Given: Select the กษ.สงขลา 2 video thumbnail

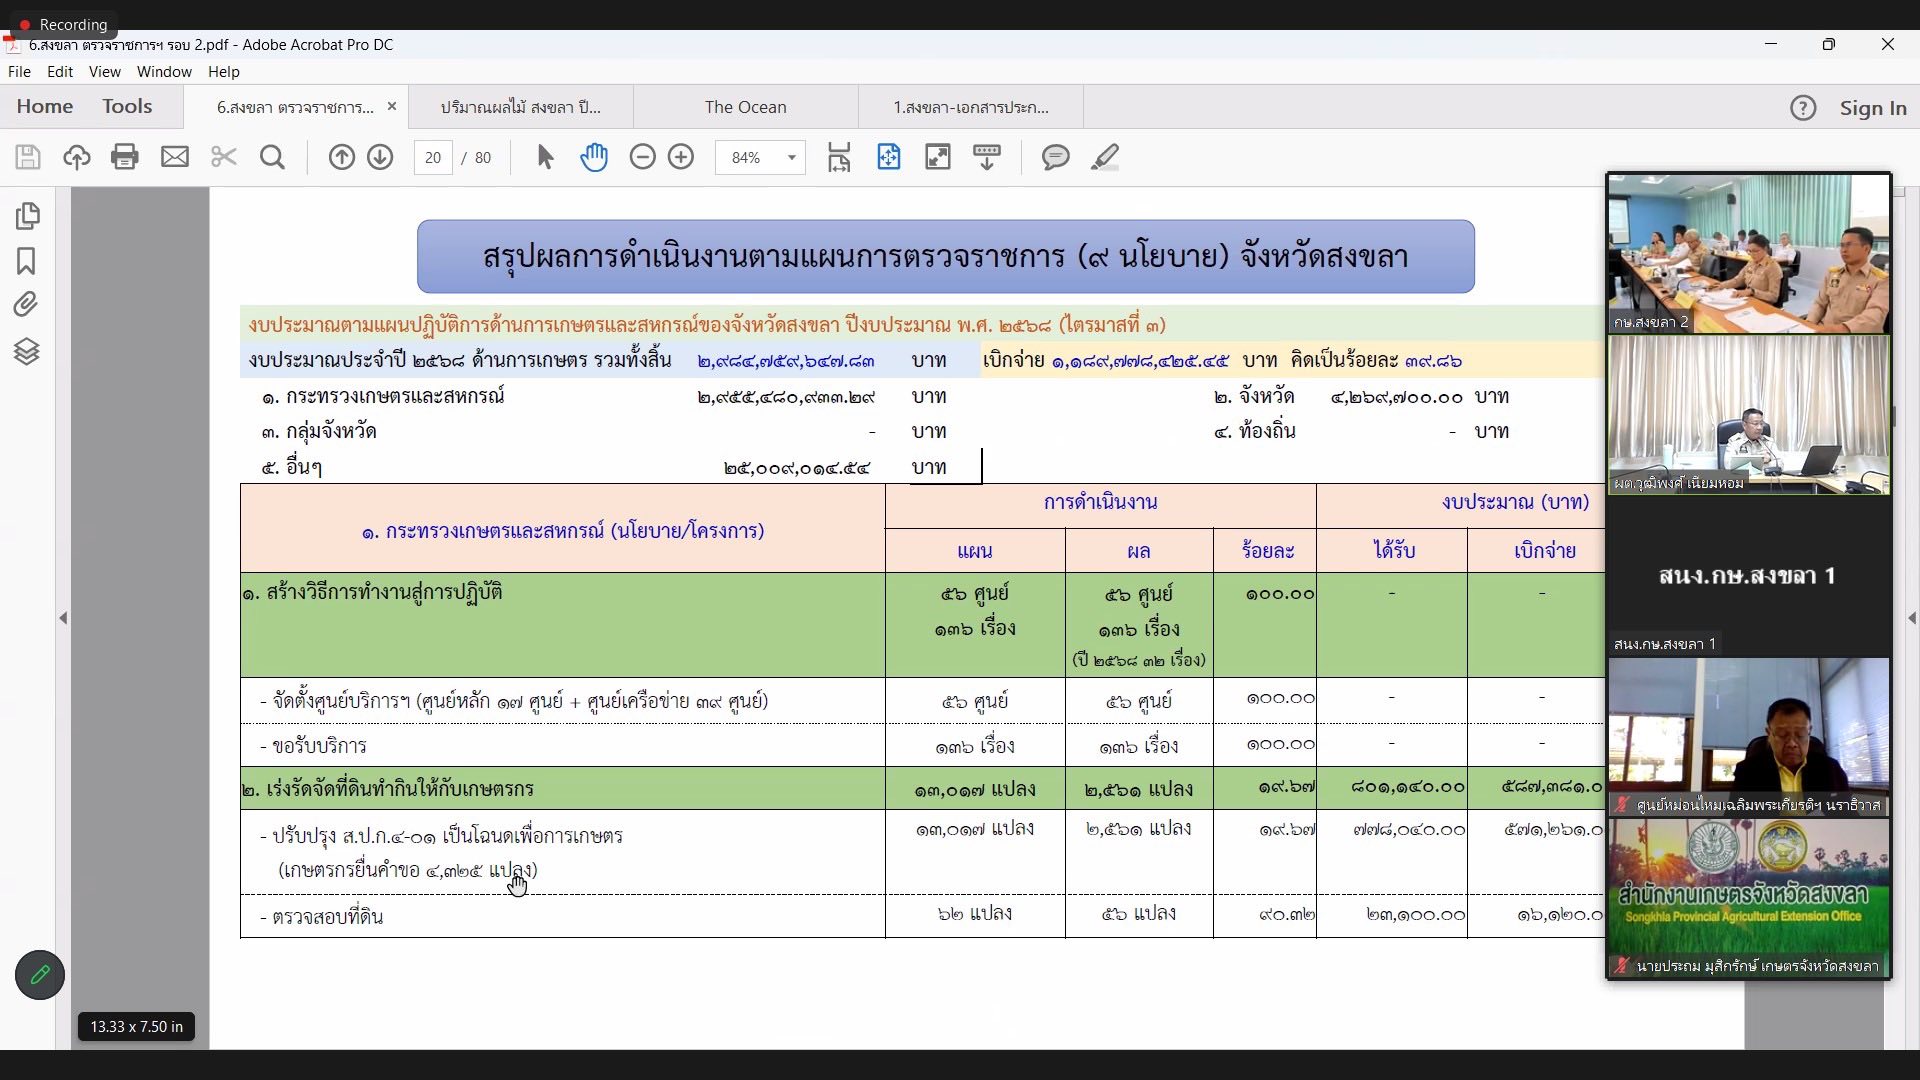Looking at the screenshot, I should [1749, 254].
